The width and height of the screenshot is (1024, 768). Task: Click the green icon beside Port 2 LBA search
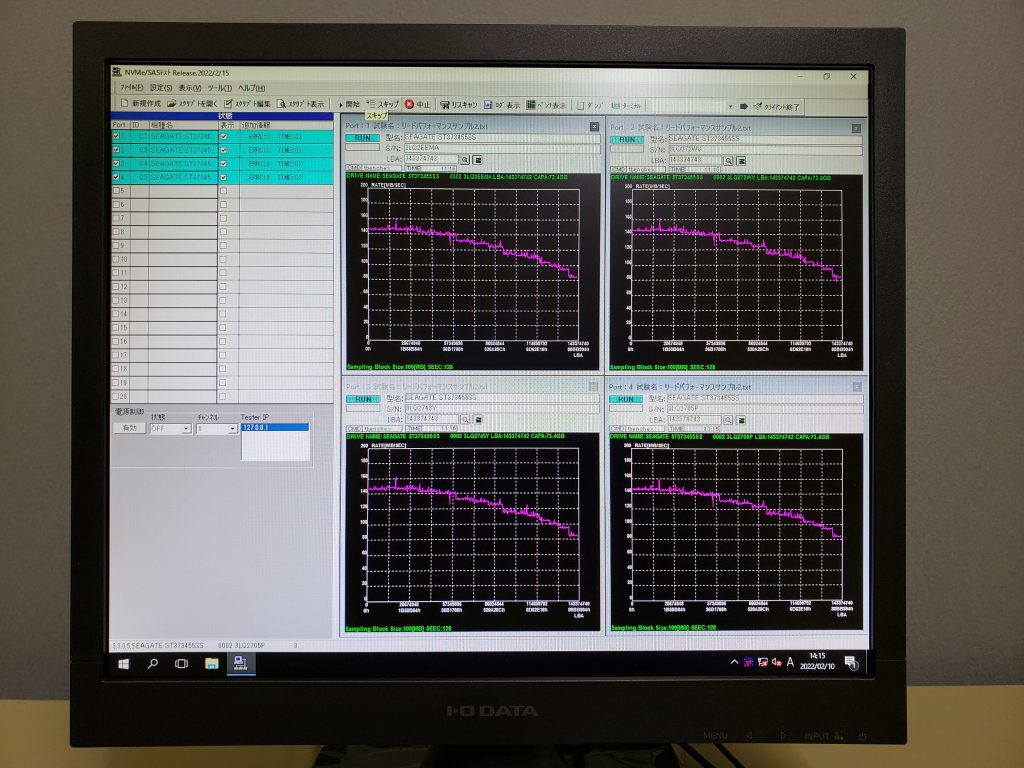(742, 160)
